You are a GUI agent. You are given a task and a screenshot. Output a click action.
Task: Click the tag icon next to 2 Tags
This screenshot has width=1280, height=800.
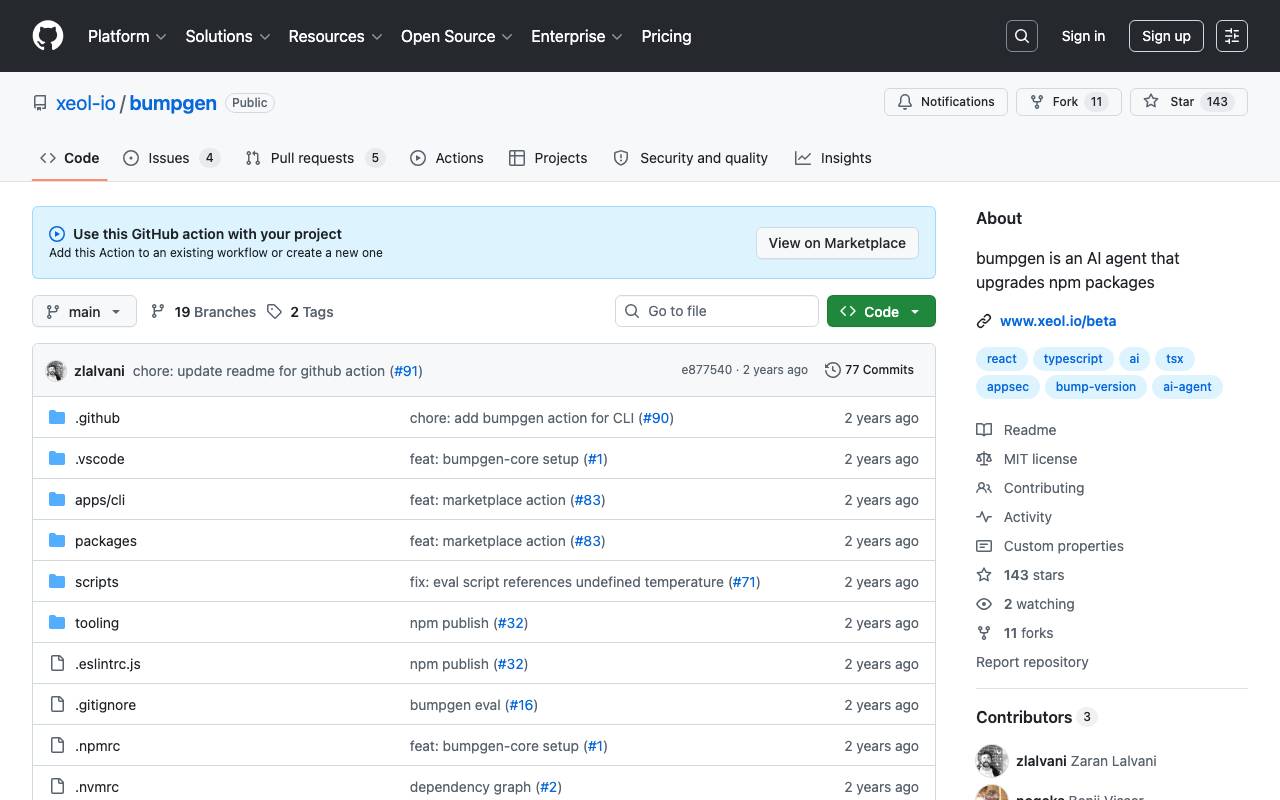click(x=275, y=312)
